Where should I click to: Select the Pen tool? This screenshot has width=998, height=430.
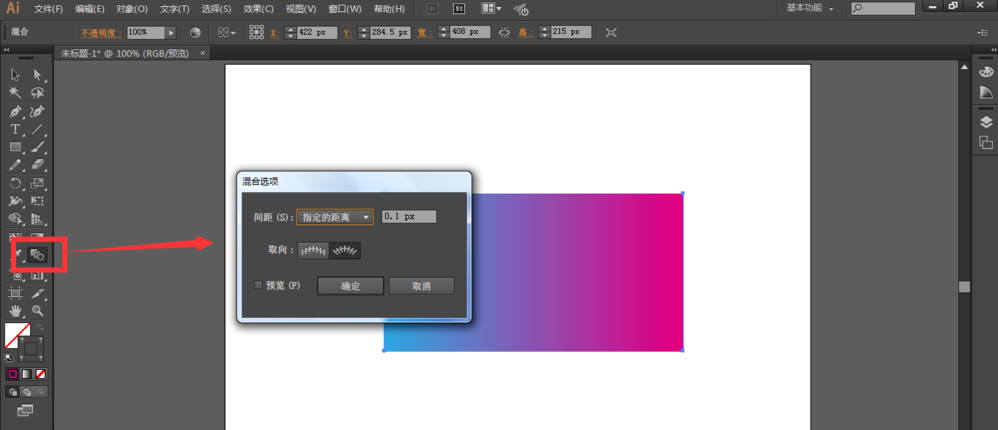(x=16, y=112)
